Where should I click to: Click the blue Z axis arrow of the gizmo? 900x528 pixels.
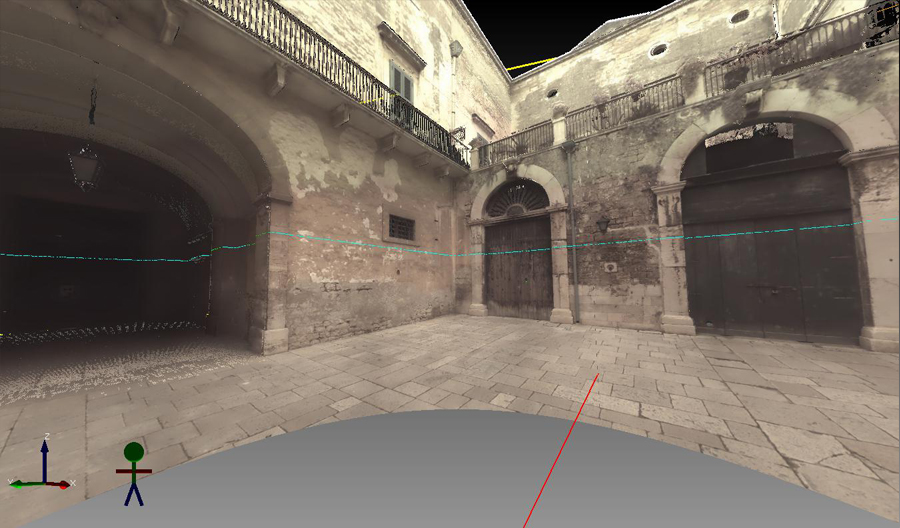point(44,460)
